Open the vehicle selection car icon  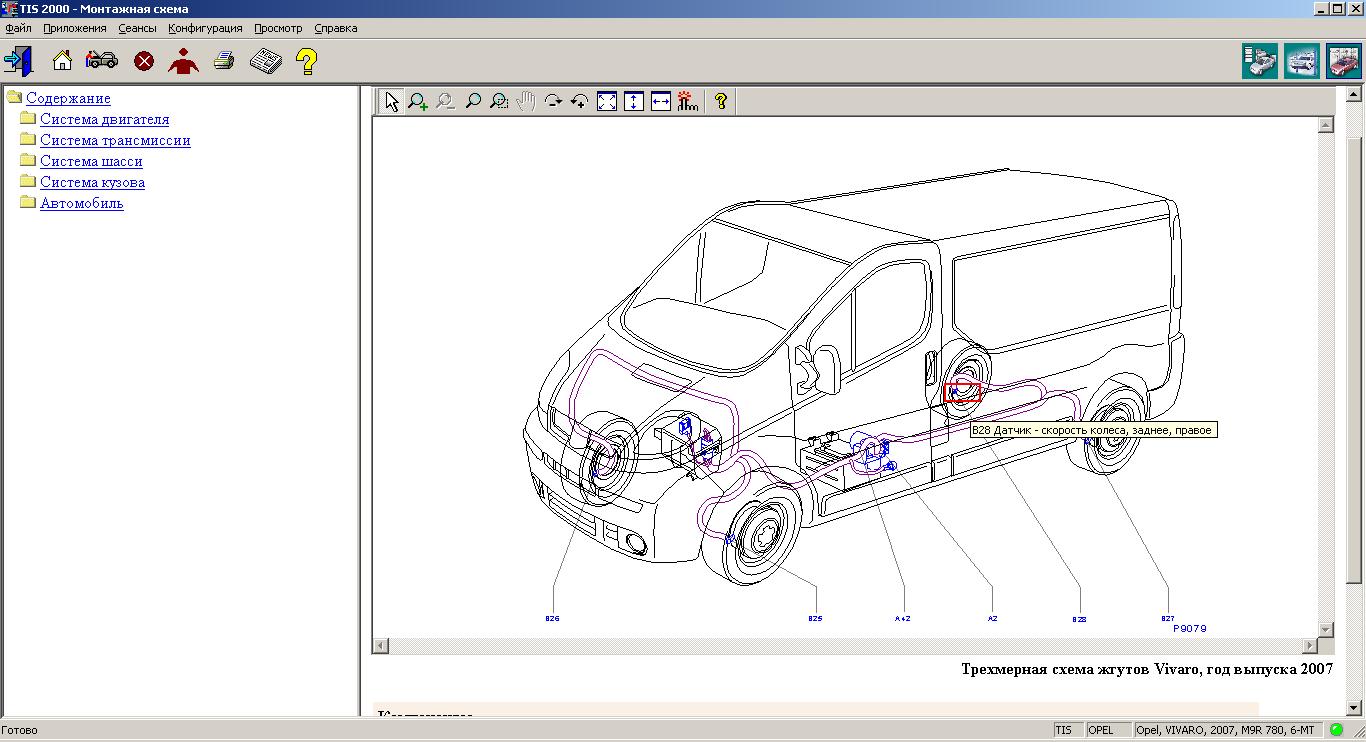tap(102, 61)
